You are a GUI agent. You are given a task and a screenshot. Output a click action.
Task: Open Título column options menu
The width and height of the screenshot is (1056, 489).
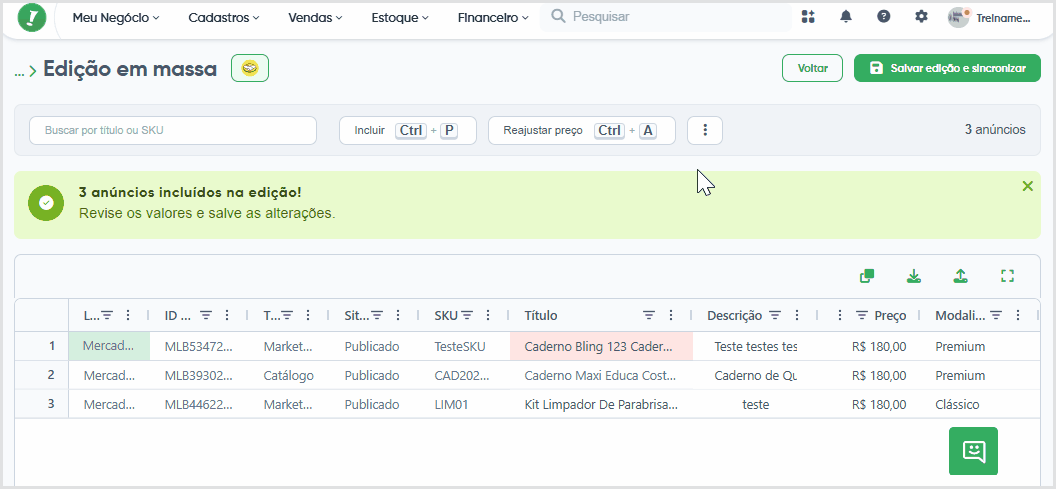[x=671, y=315]
